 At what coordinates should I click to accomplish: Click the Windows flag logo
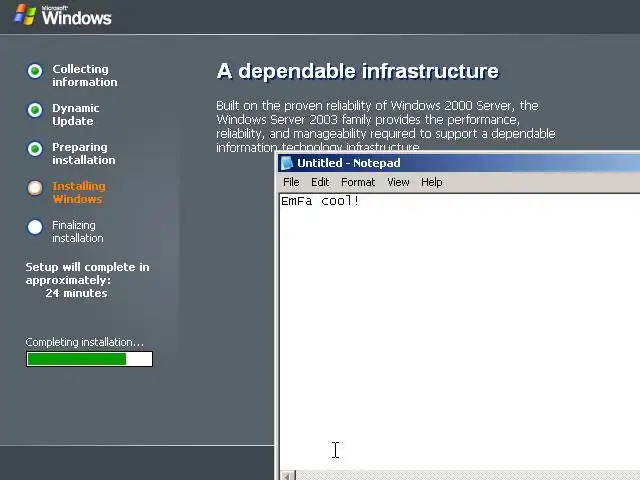[25, 15]
